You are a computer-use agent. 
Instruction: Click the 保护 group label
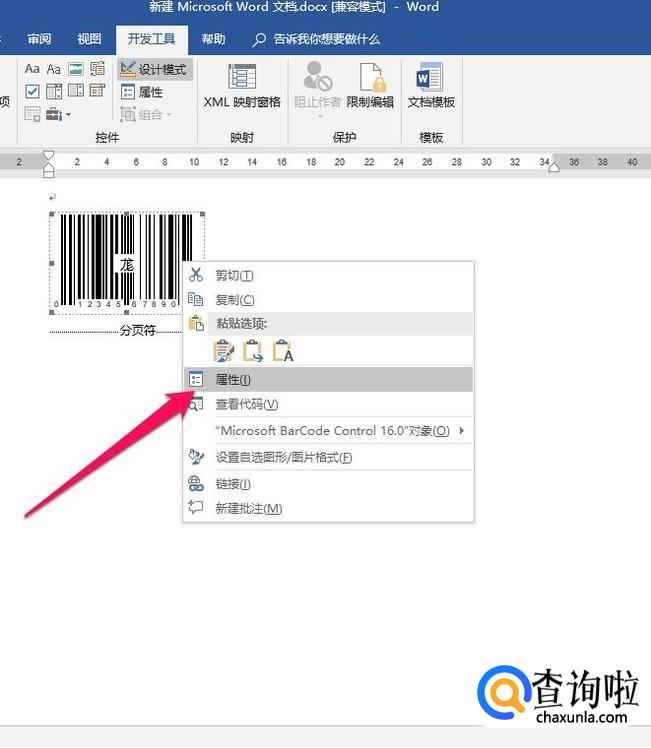click(344, 137)
